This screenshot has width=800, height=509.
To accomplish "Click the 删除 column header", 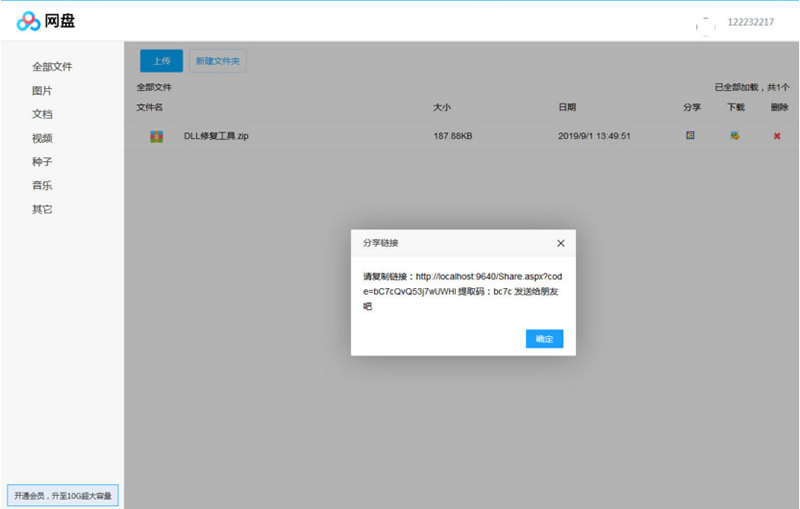I will point(780,107).
